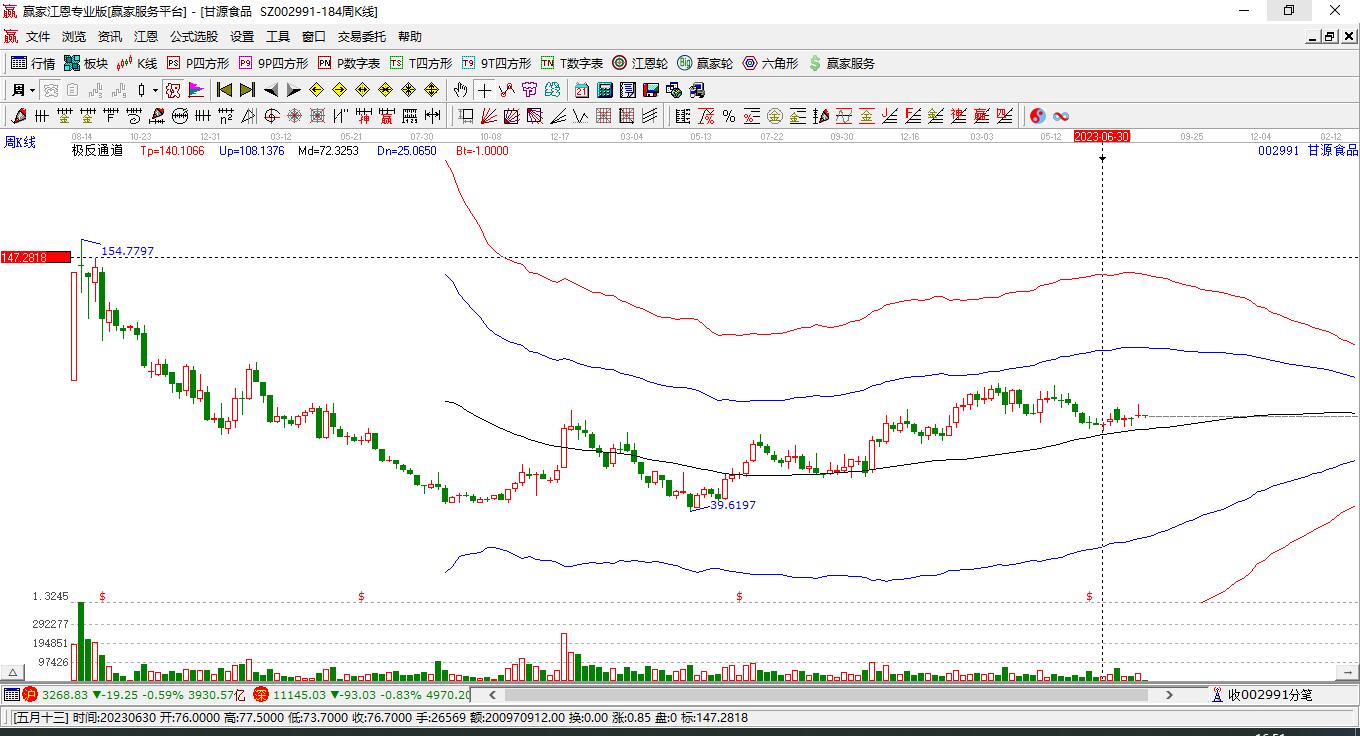Click the blue infinity symbol icon
The height and width of the screenshot is (736, 1360).
1061,116
